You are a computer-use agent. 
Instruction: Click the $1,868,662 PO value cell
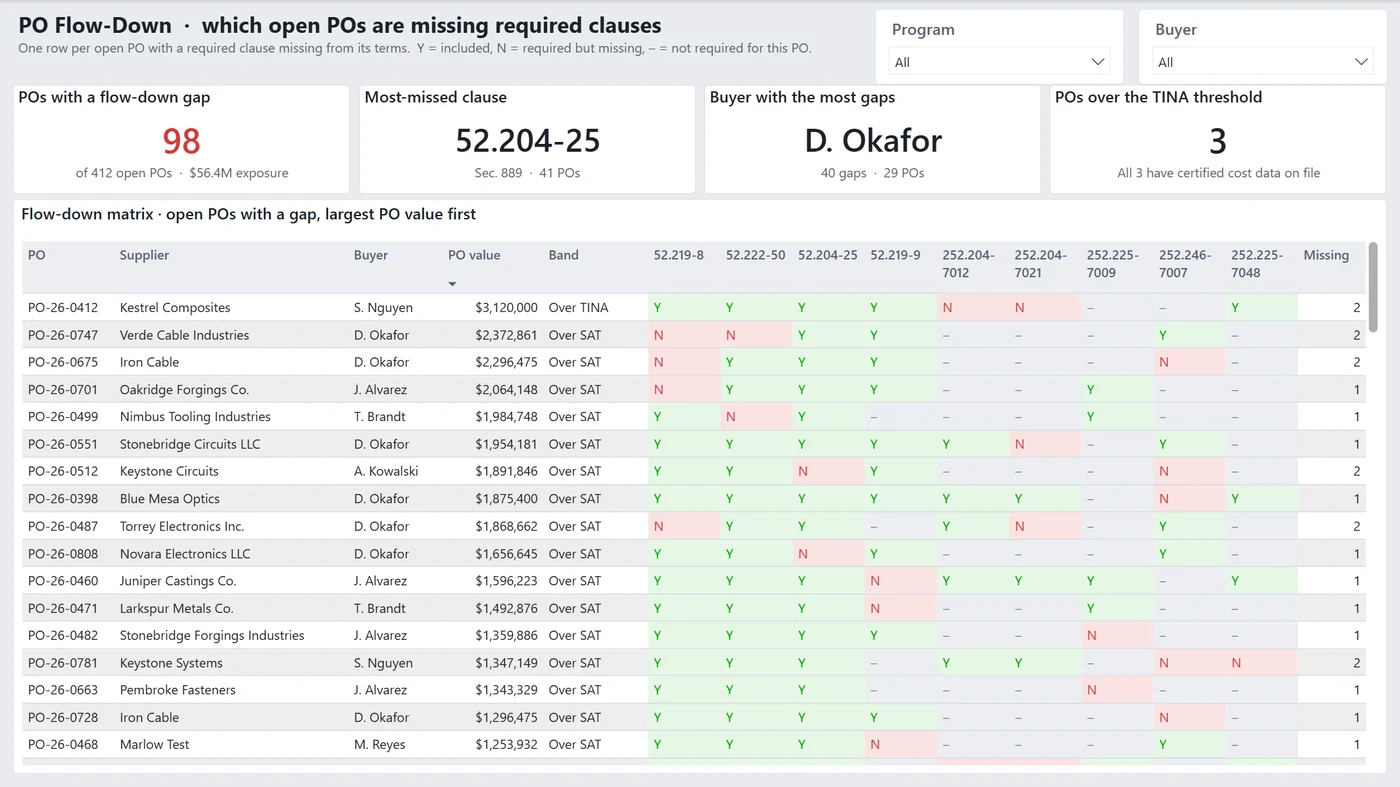click(x=506, y=526)
